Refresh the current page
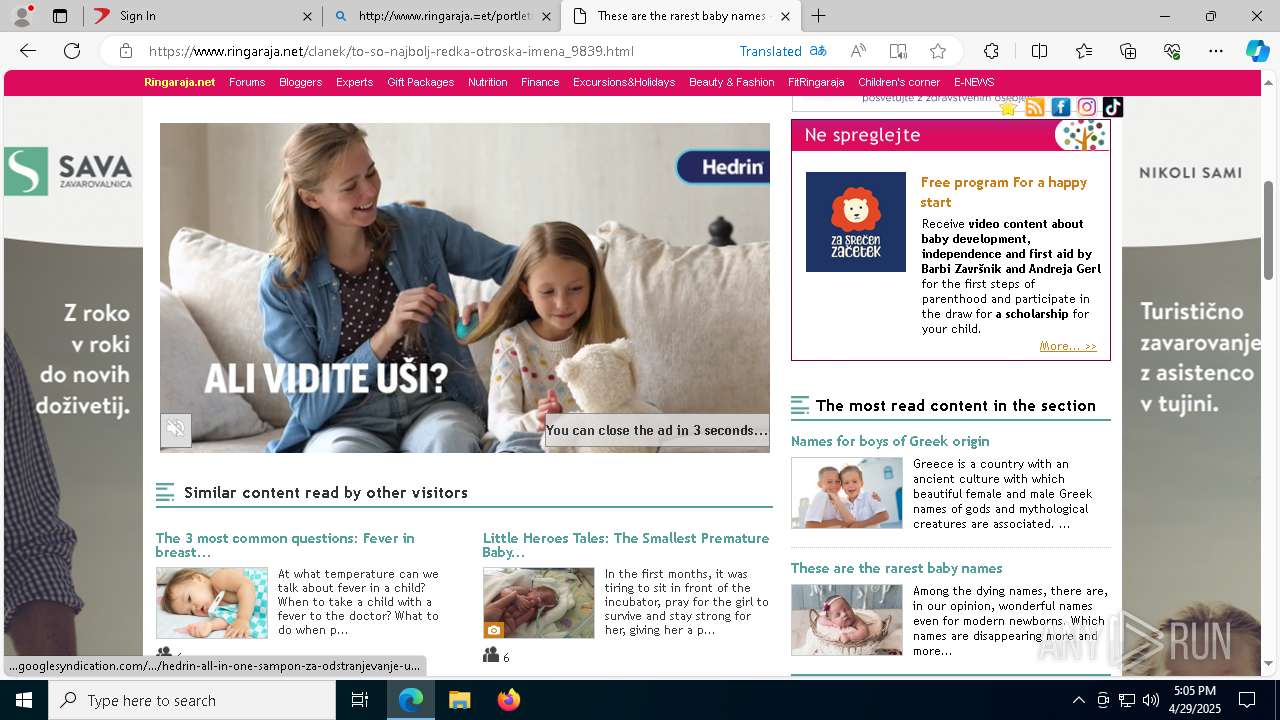This screenshot has height=720, width=1280. [72, 51]
